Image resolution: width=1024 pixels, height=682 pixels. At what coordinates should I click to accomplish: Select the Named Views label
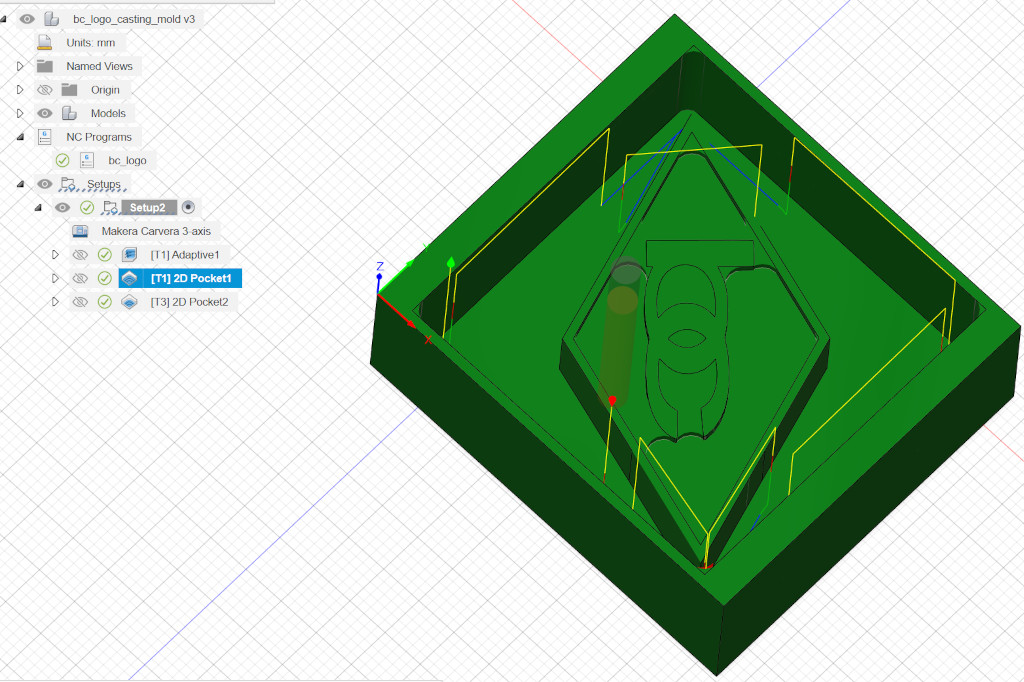click(x=99, y=66)
